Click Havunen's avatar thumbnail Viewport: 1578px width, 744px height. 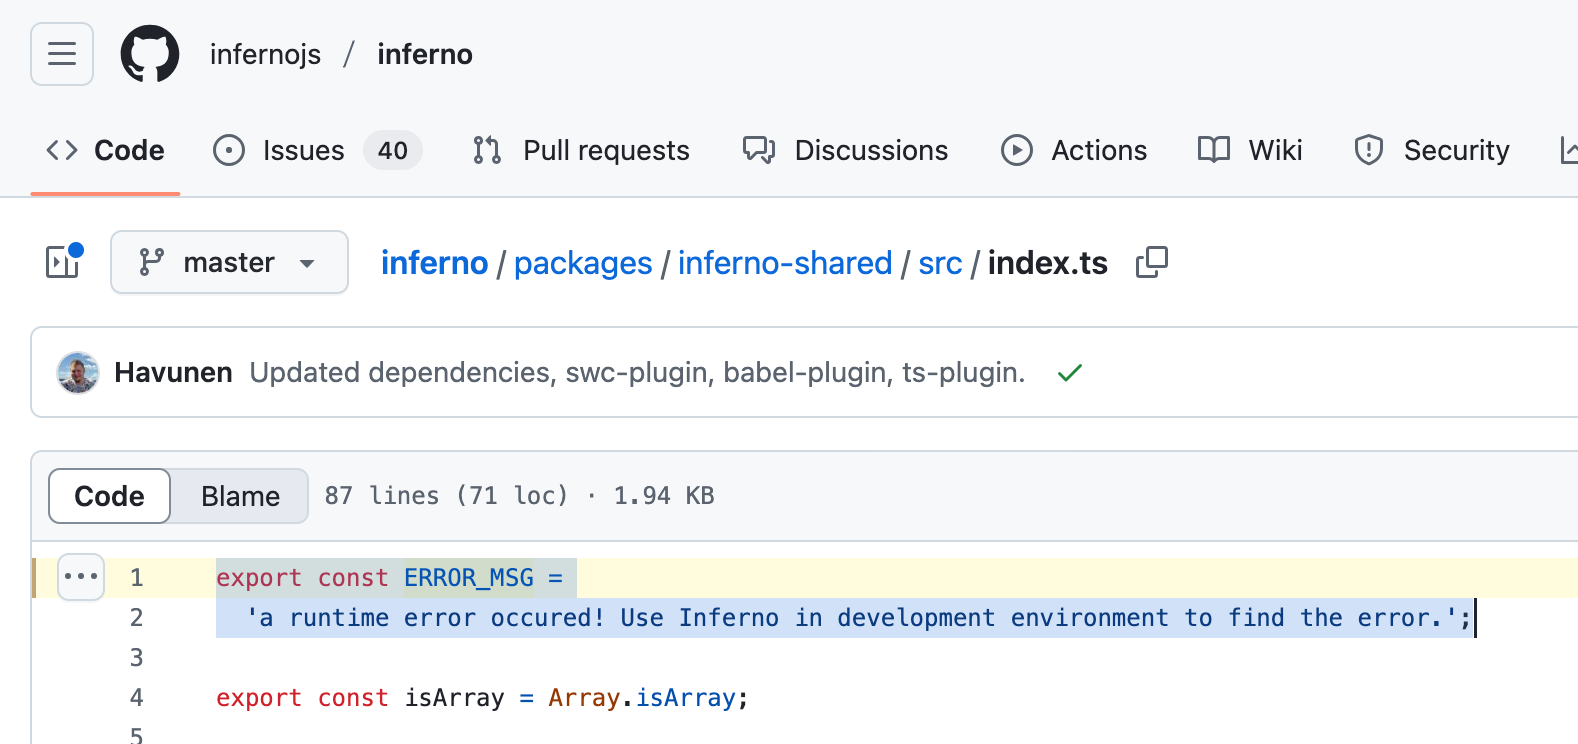[78, 372]
